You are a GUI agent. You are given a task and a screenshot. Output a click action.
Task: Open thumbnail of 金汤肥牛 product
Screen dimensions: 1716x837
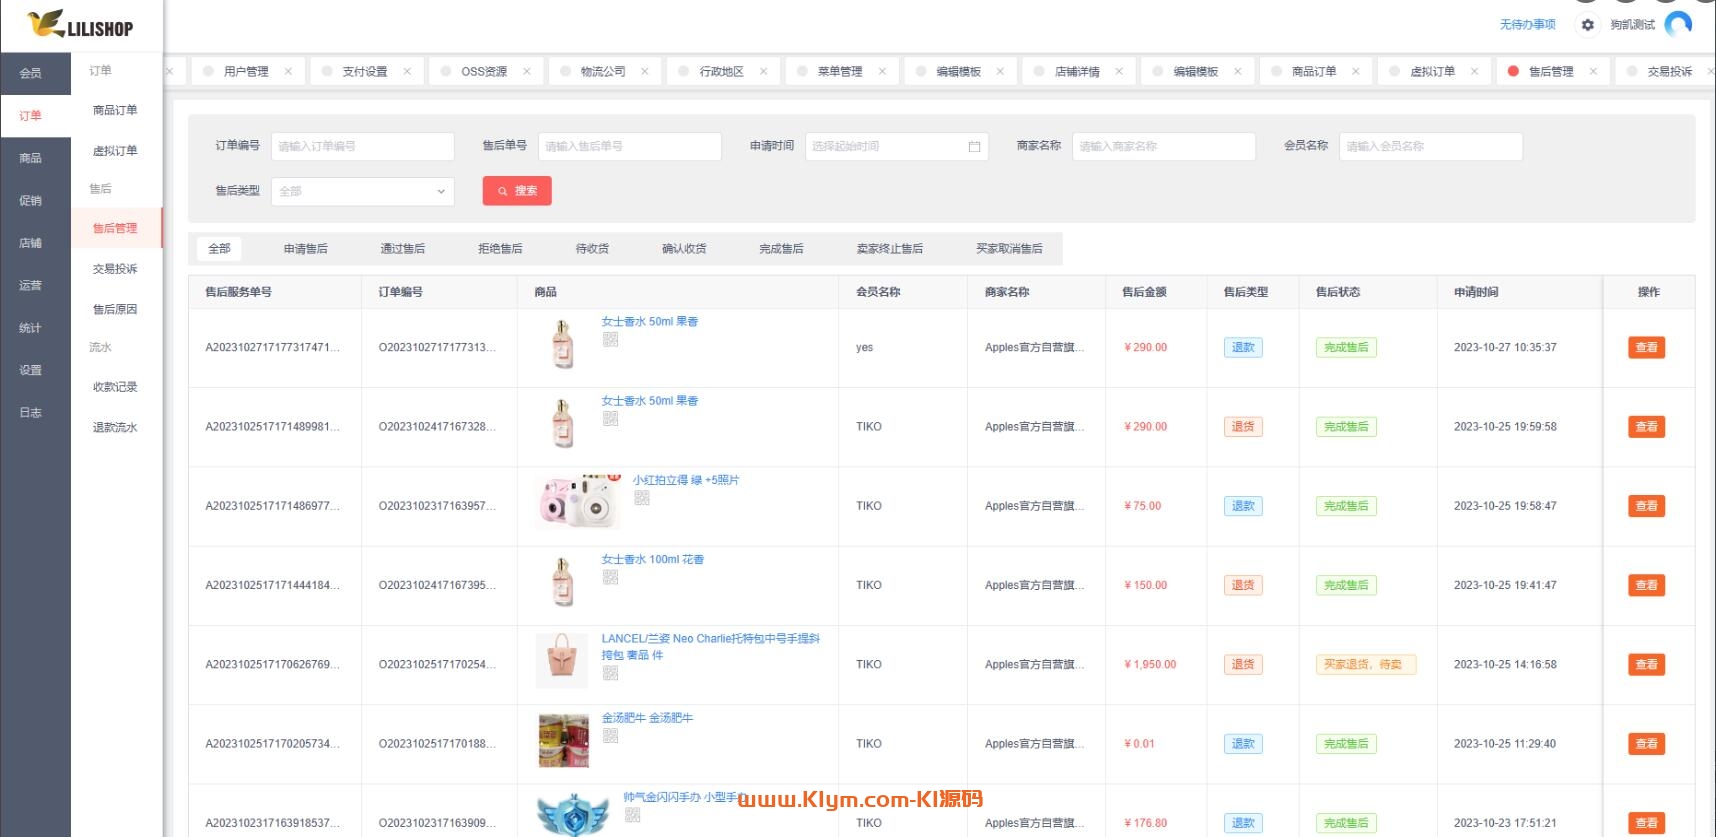coord(563,740)
